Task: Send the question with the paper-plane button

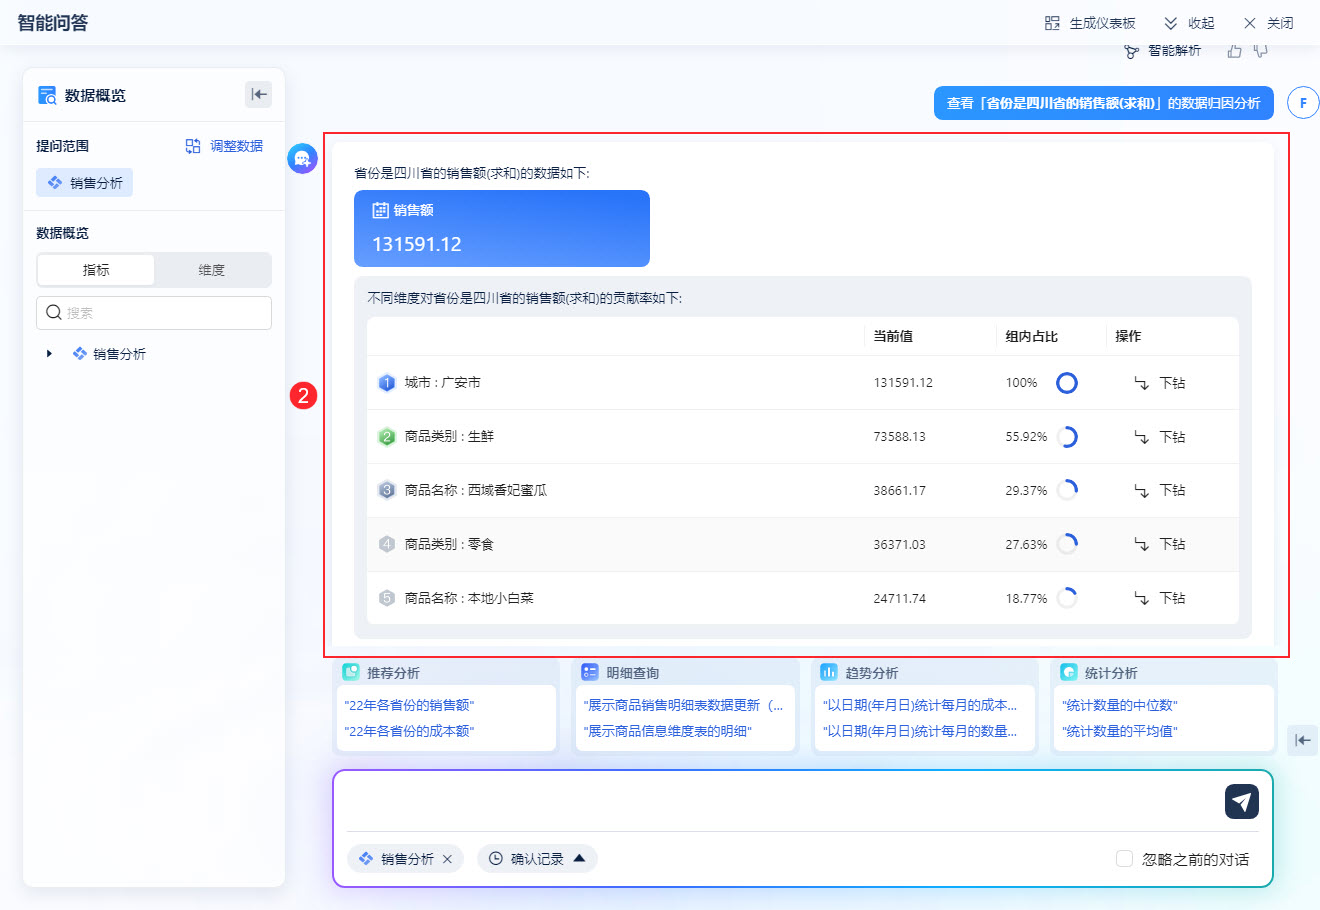Action: click(1242, 802)
